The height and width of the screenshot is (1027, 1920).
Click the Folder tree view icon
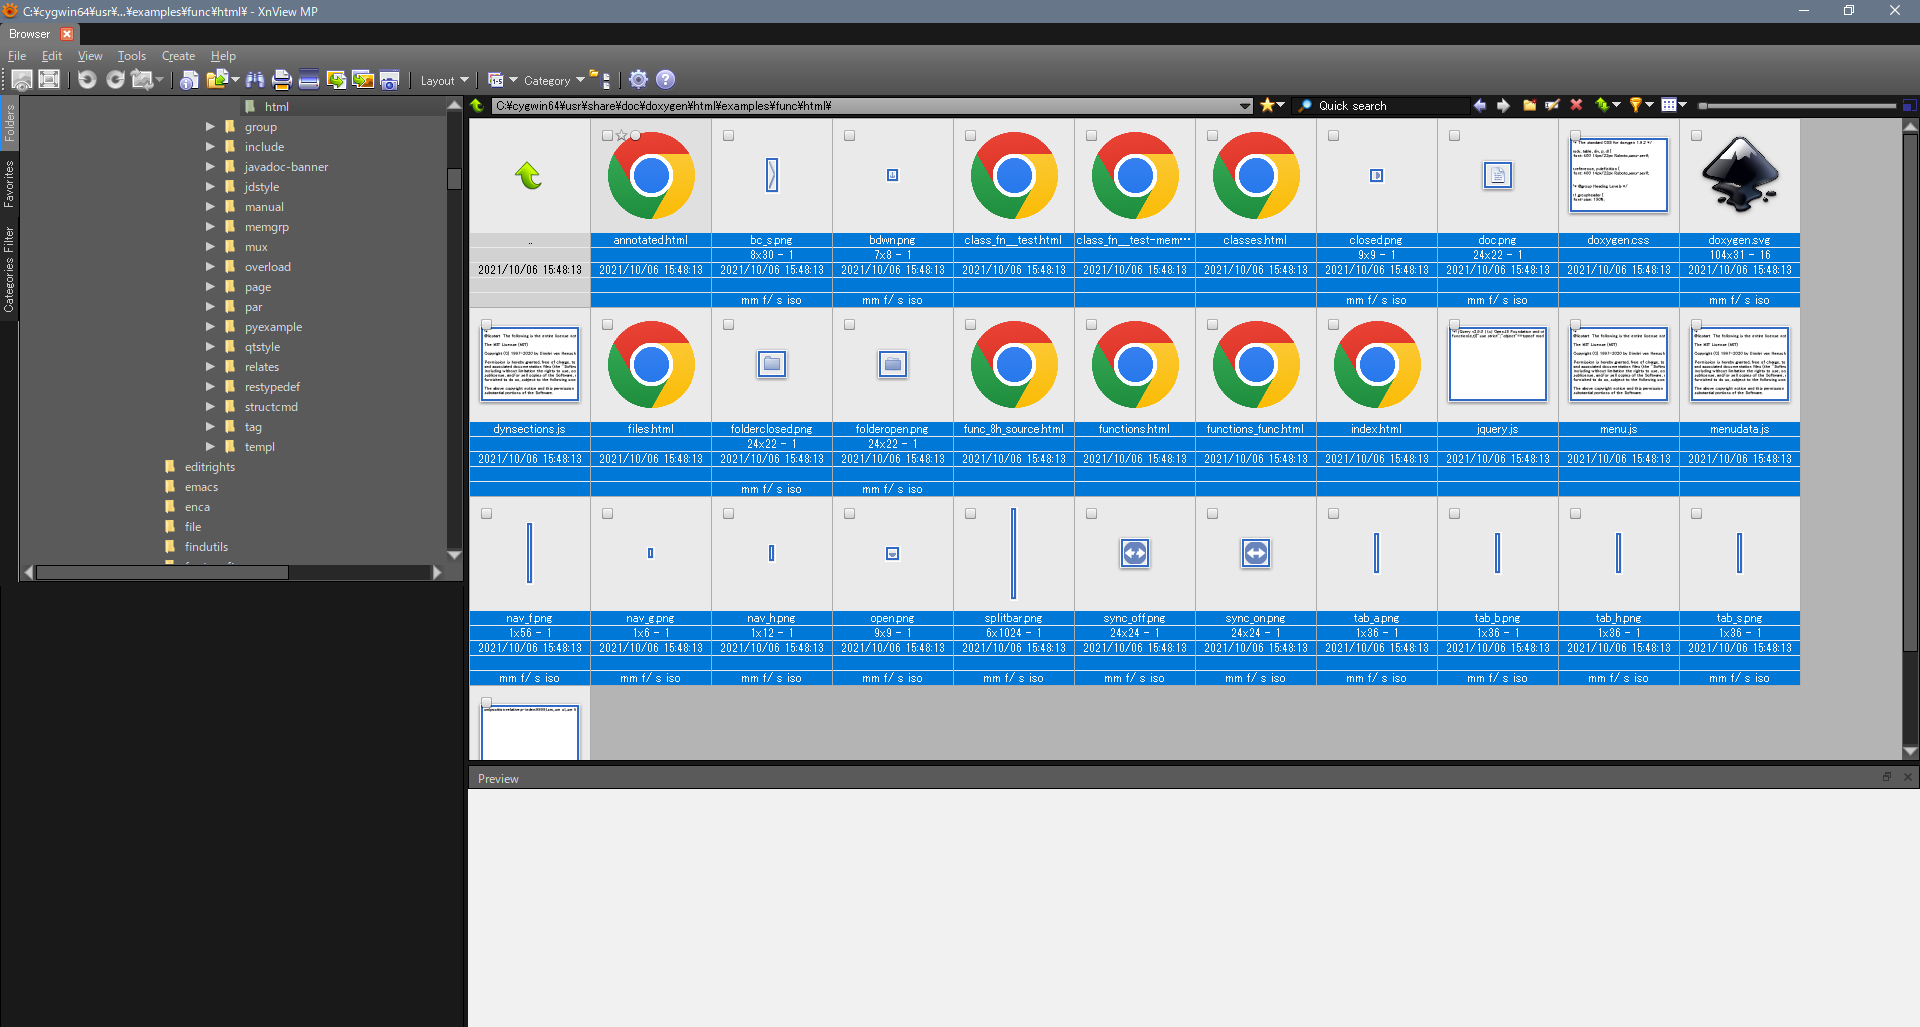(600, 80)
